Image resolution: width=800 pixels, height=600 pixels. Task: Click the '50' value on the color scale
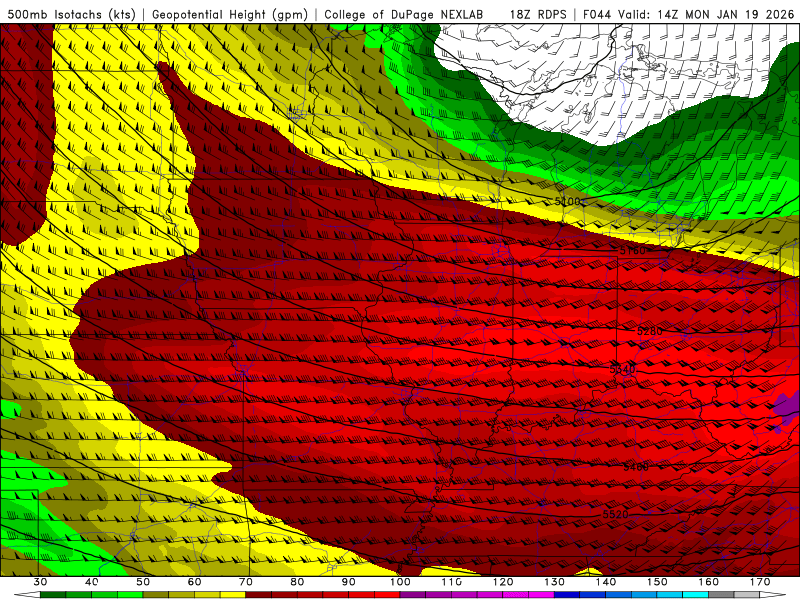(x=143, y=582)
